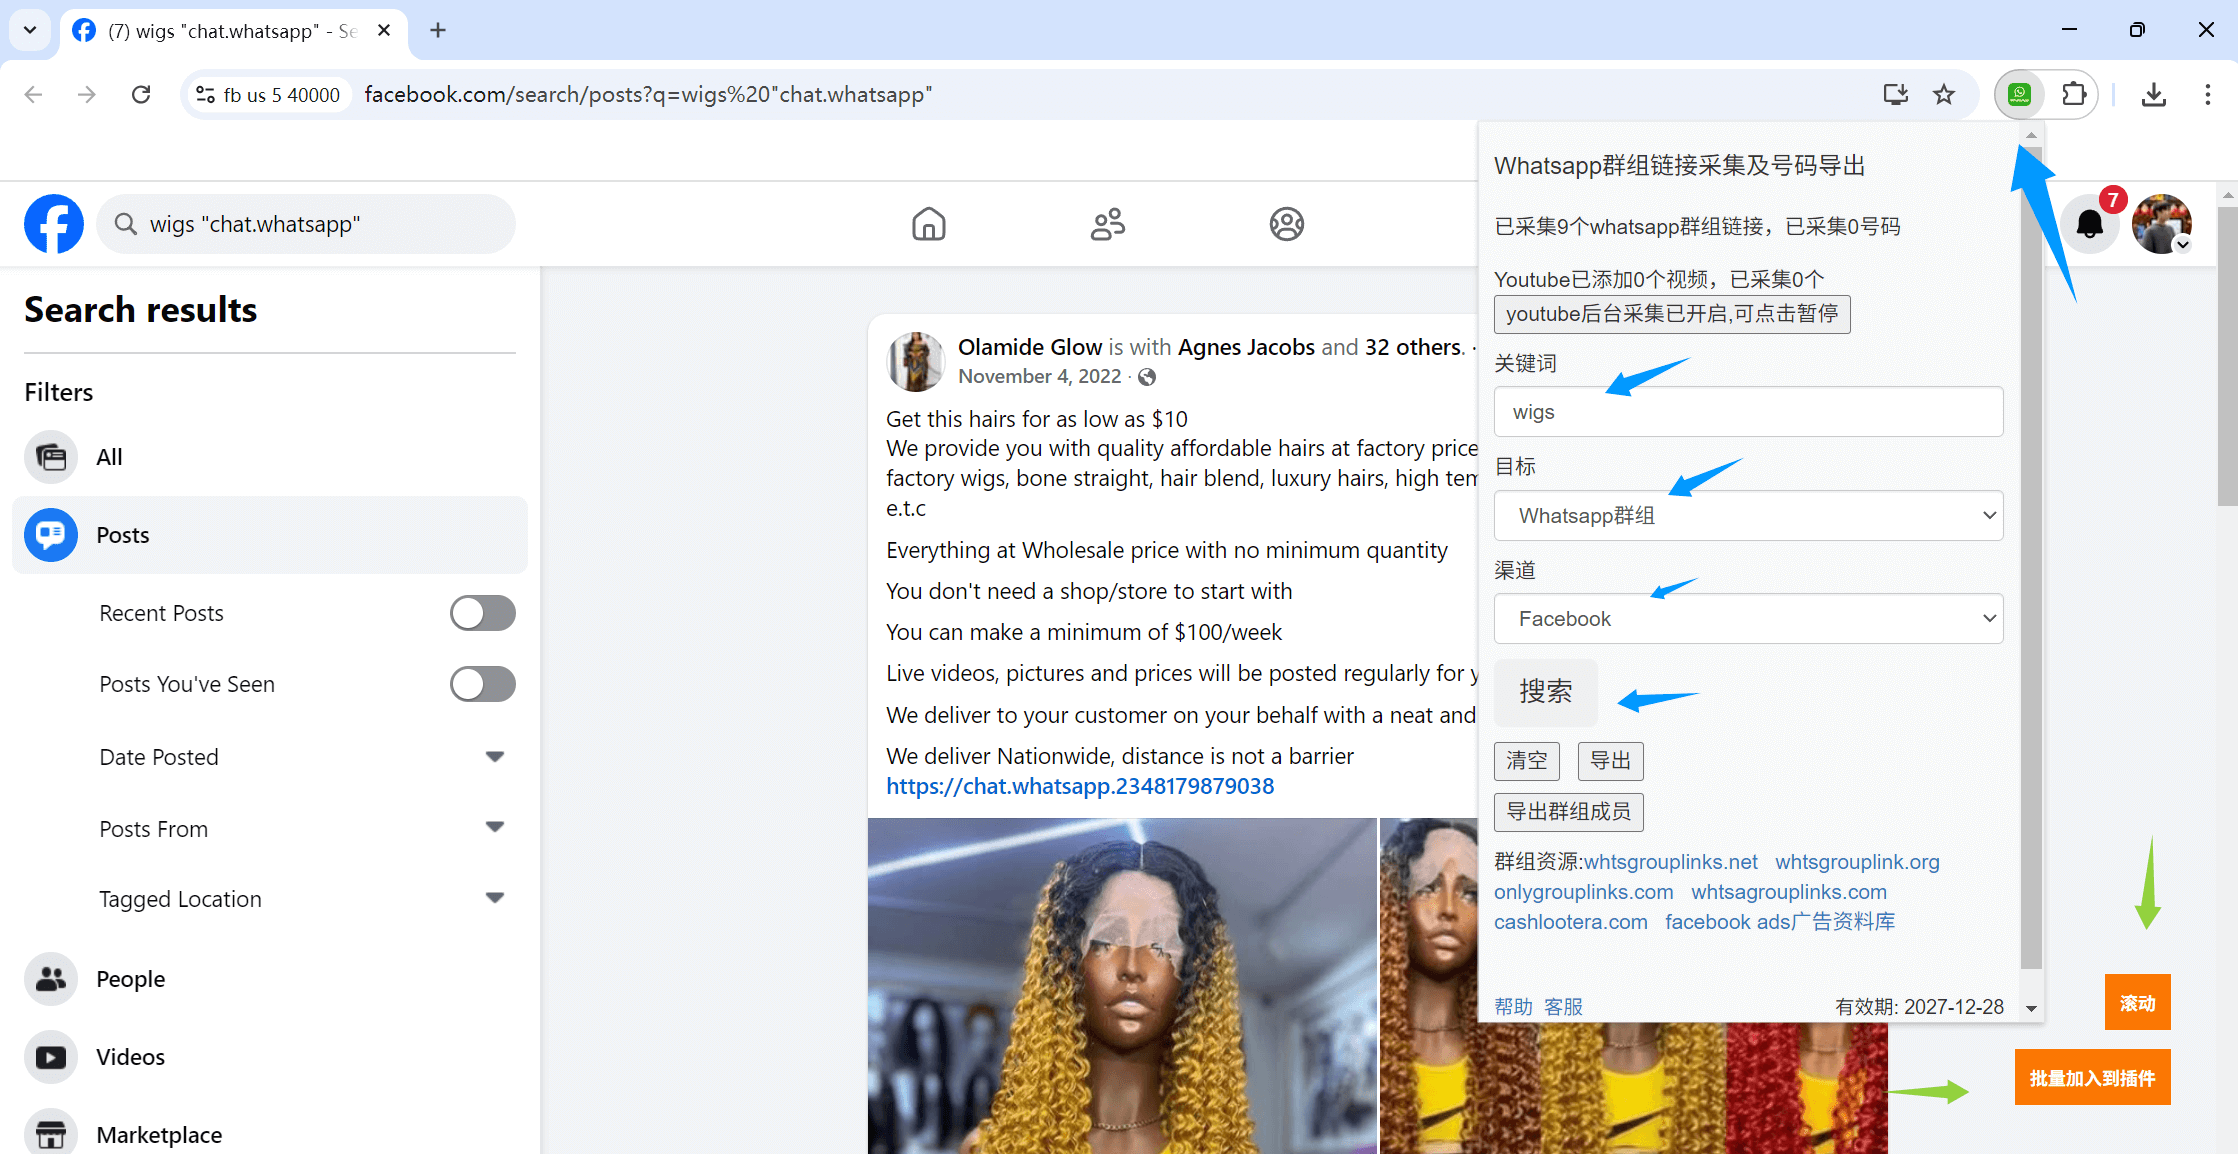The width and height of the screenshot is (2238, 1154).
Task: Open the Facebook Home icon
Action: [x=928, y=224]
